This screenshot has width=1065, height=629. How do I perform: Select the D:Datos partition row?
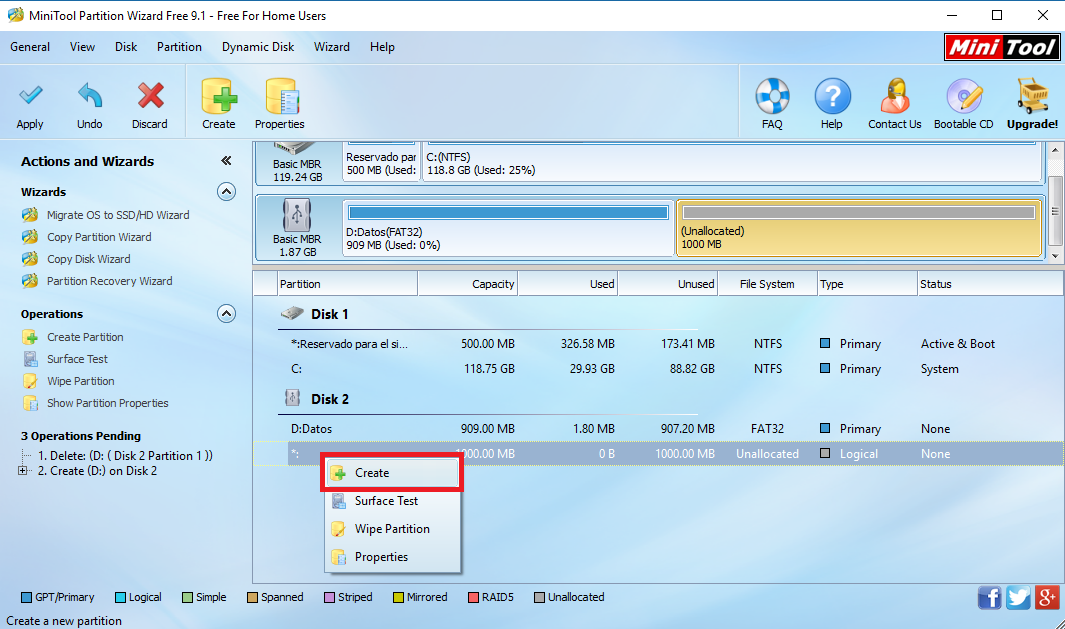click(658, 429)
